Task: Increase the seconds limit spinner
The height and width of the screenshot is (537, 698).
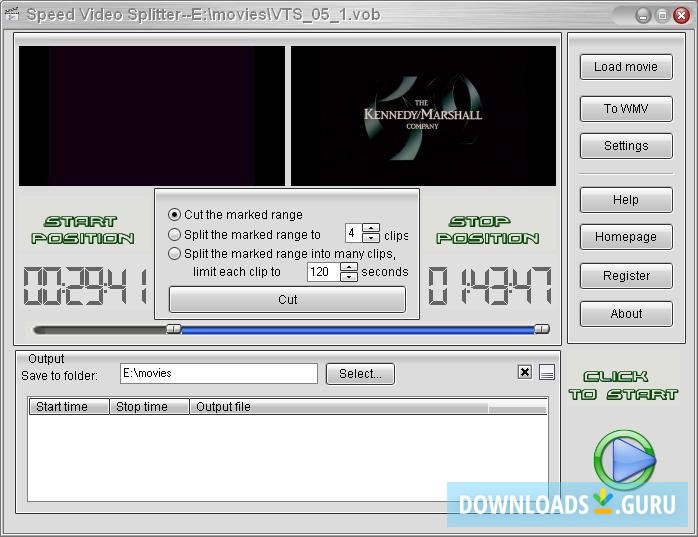Action: (349, 267)
